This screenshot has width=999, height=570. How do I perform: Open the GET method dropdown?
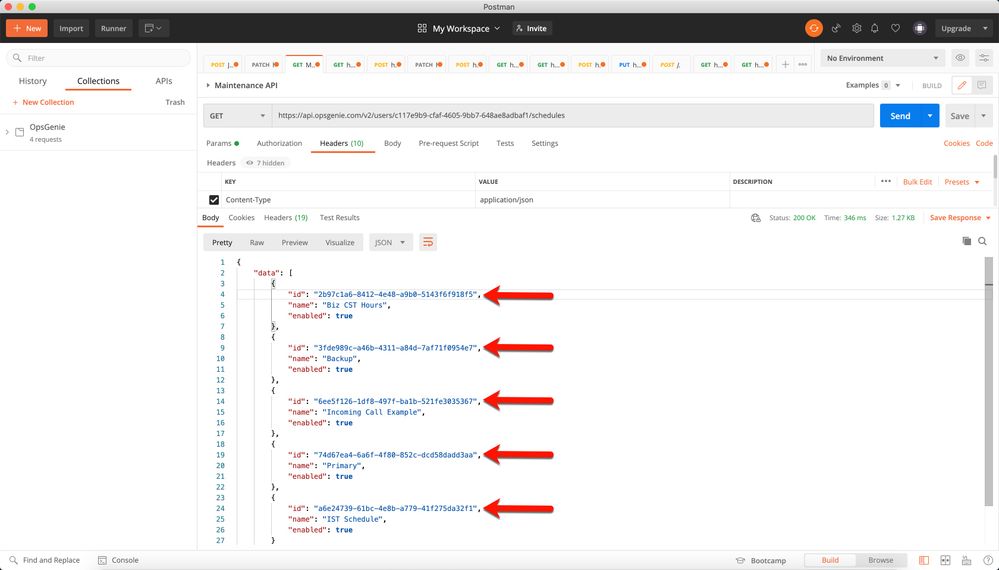pyautogui.click(x=237, y=116)
